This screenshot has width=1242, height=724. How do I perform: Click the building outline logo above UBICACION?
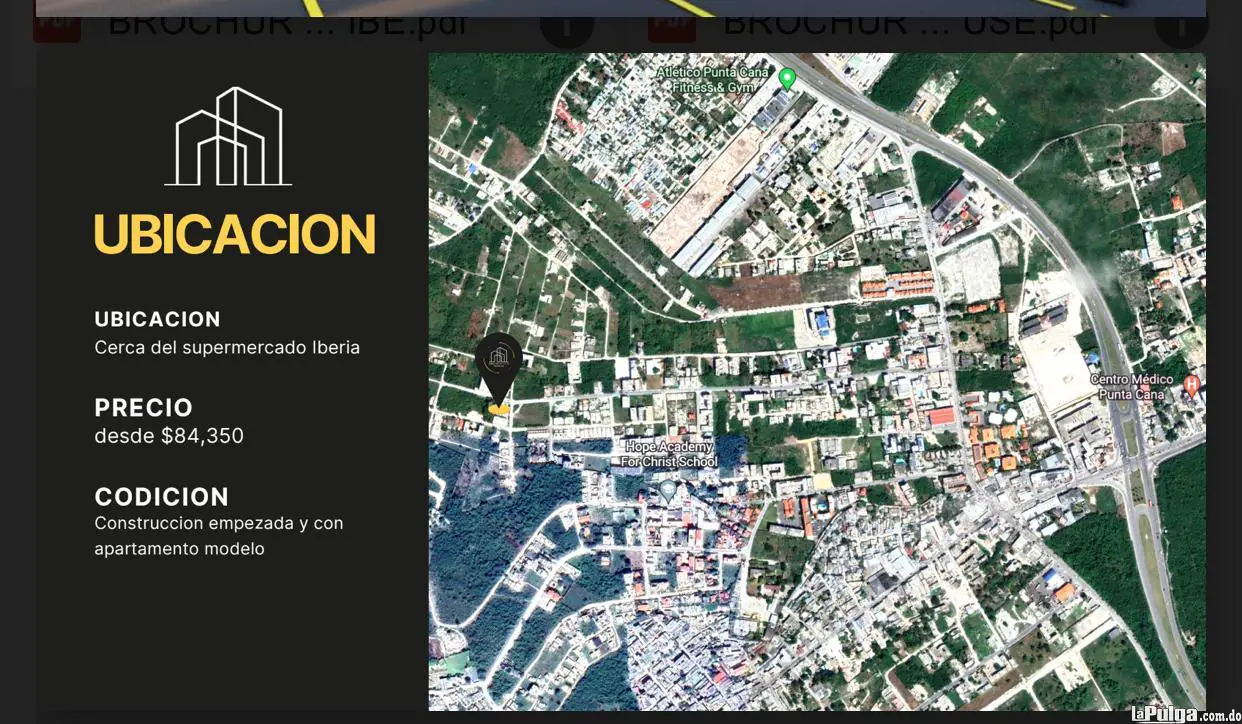(x=229, y=136)
